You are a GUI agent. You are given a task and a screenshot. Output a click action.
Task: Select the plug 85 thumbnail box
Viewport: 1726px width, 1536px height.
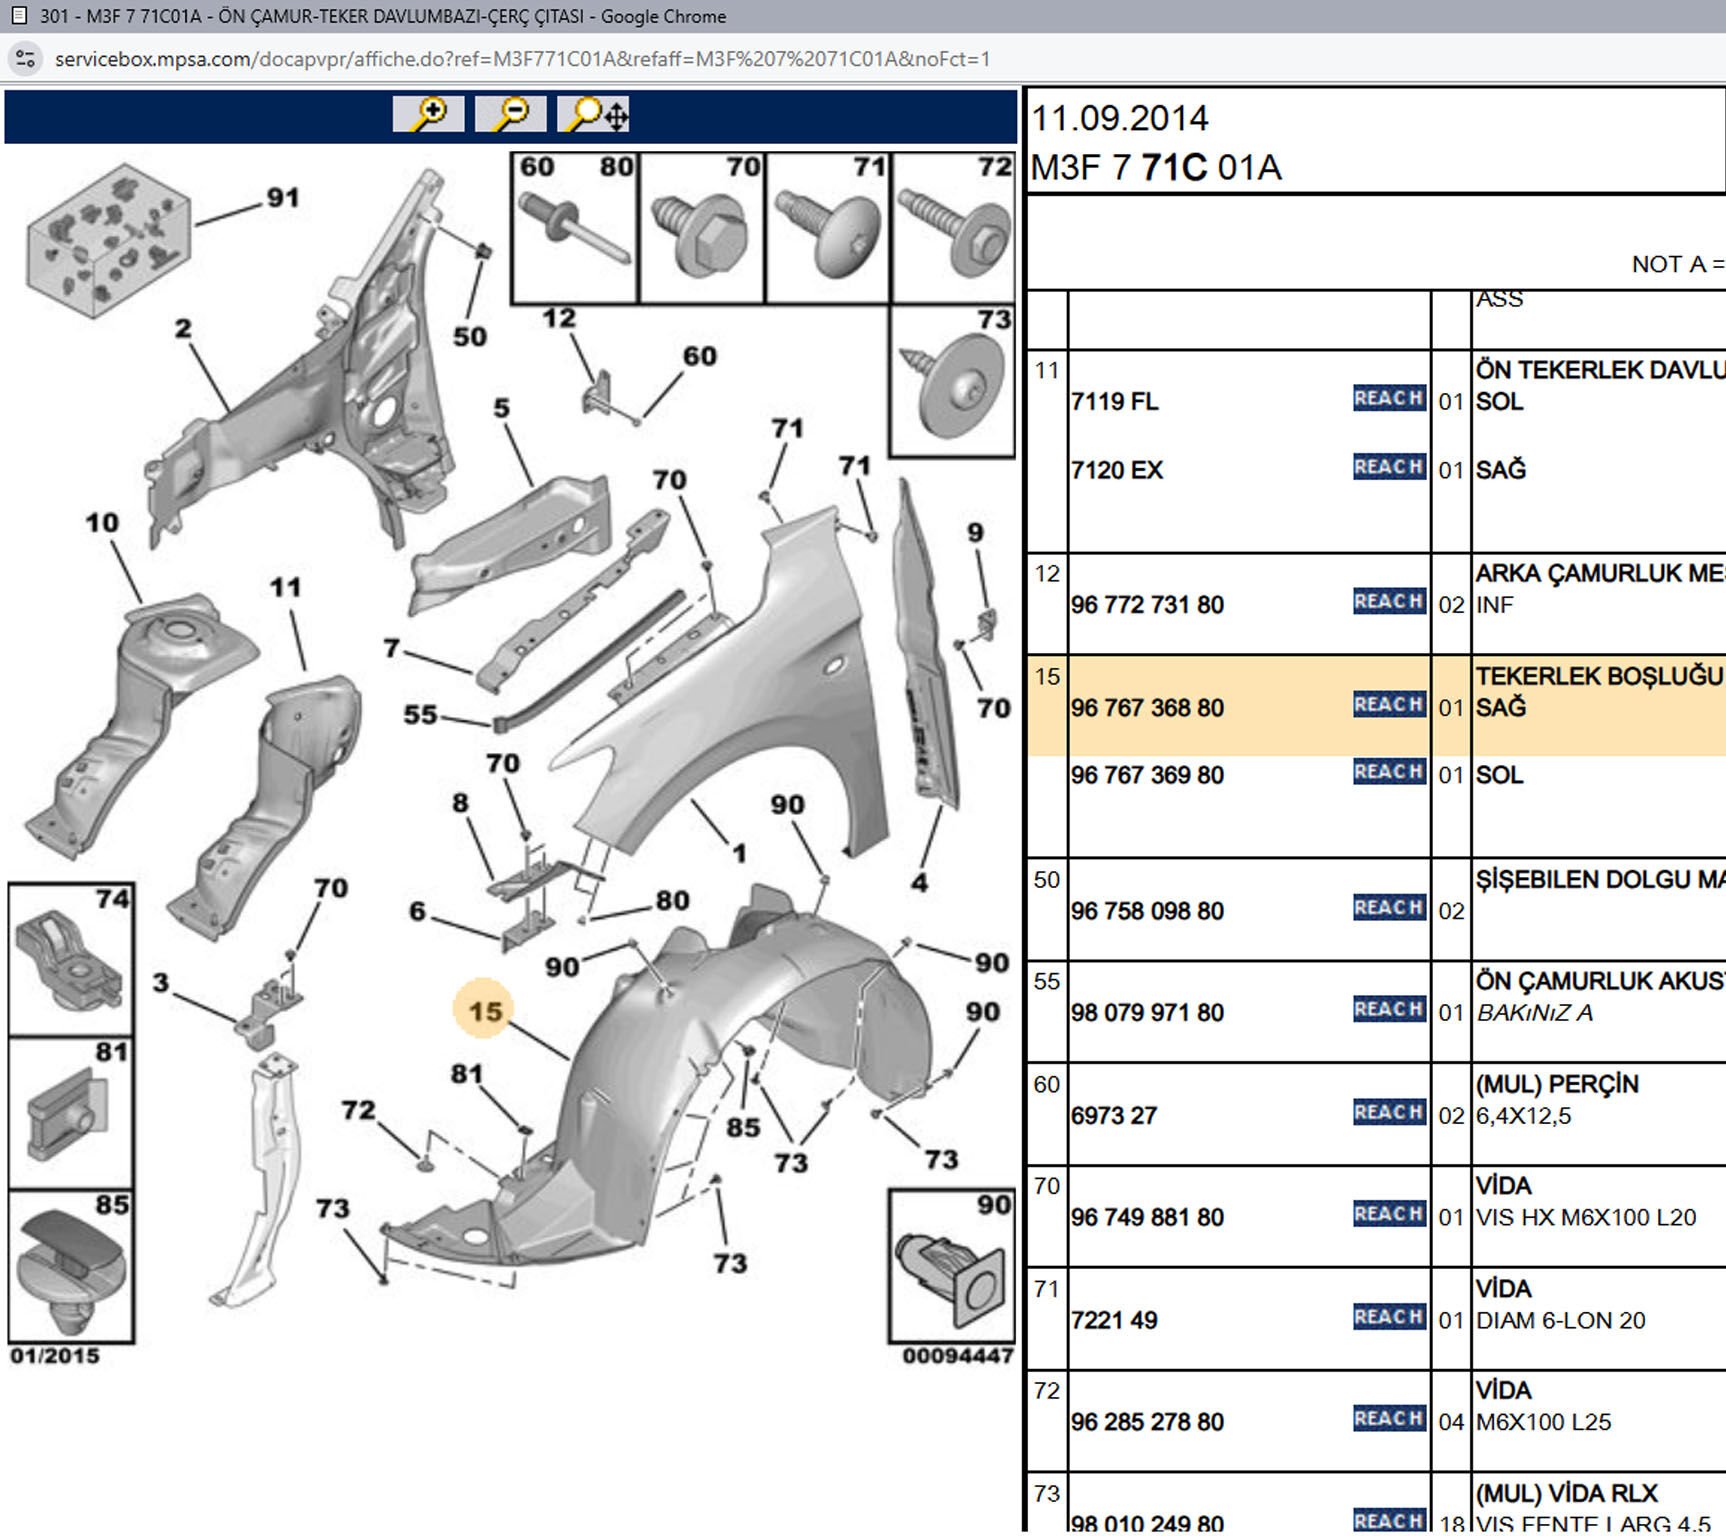tap(71, 1266)
